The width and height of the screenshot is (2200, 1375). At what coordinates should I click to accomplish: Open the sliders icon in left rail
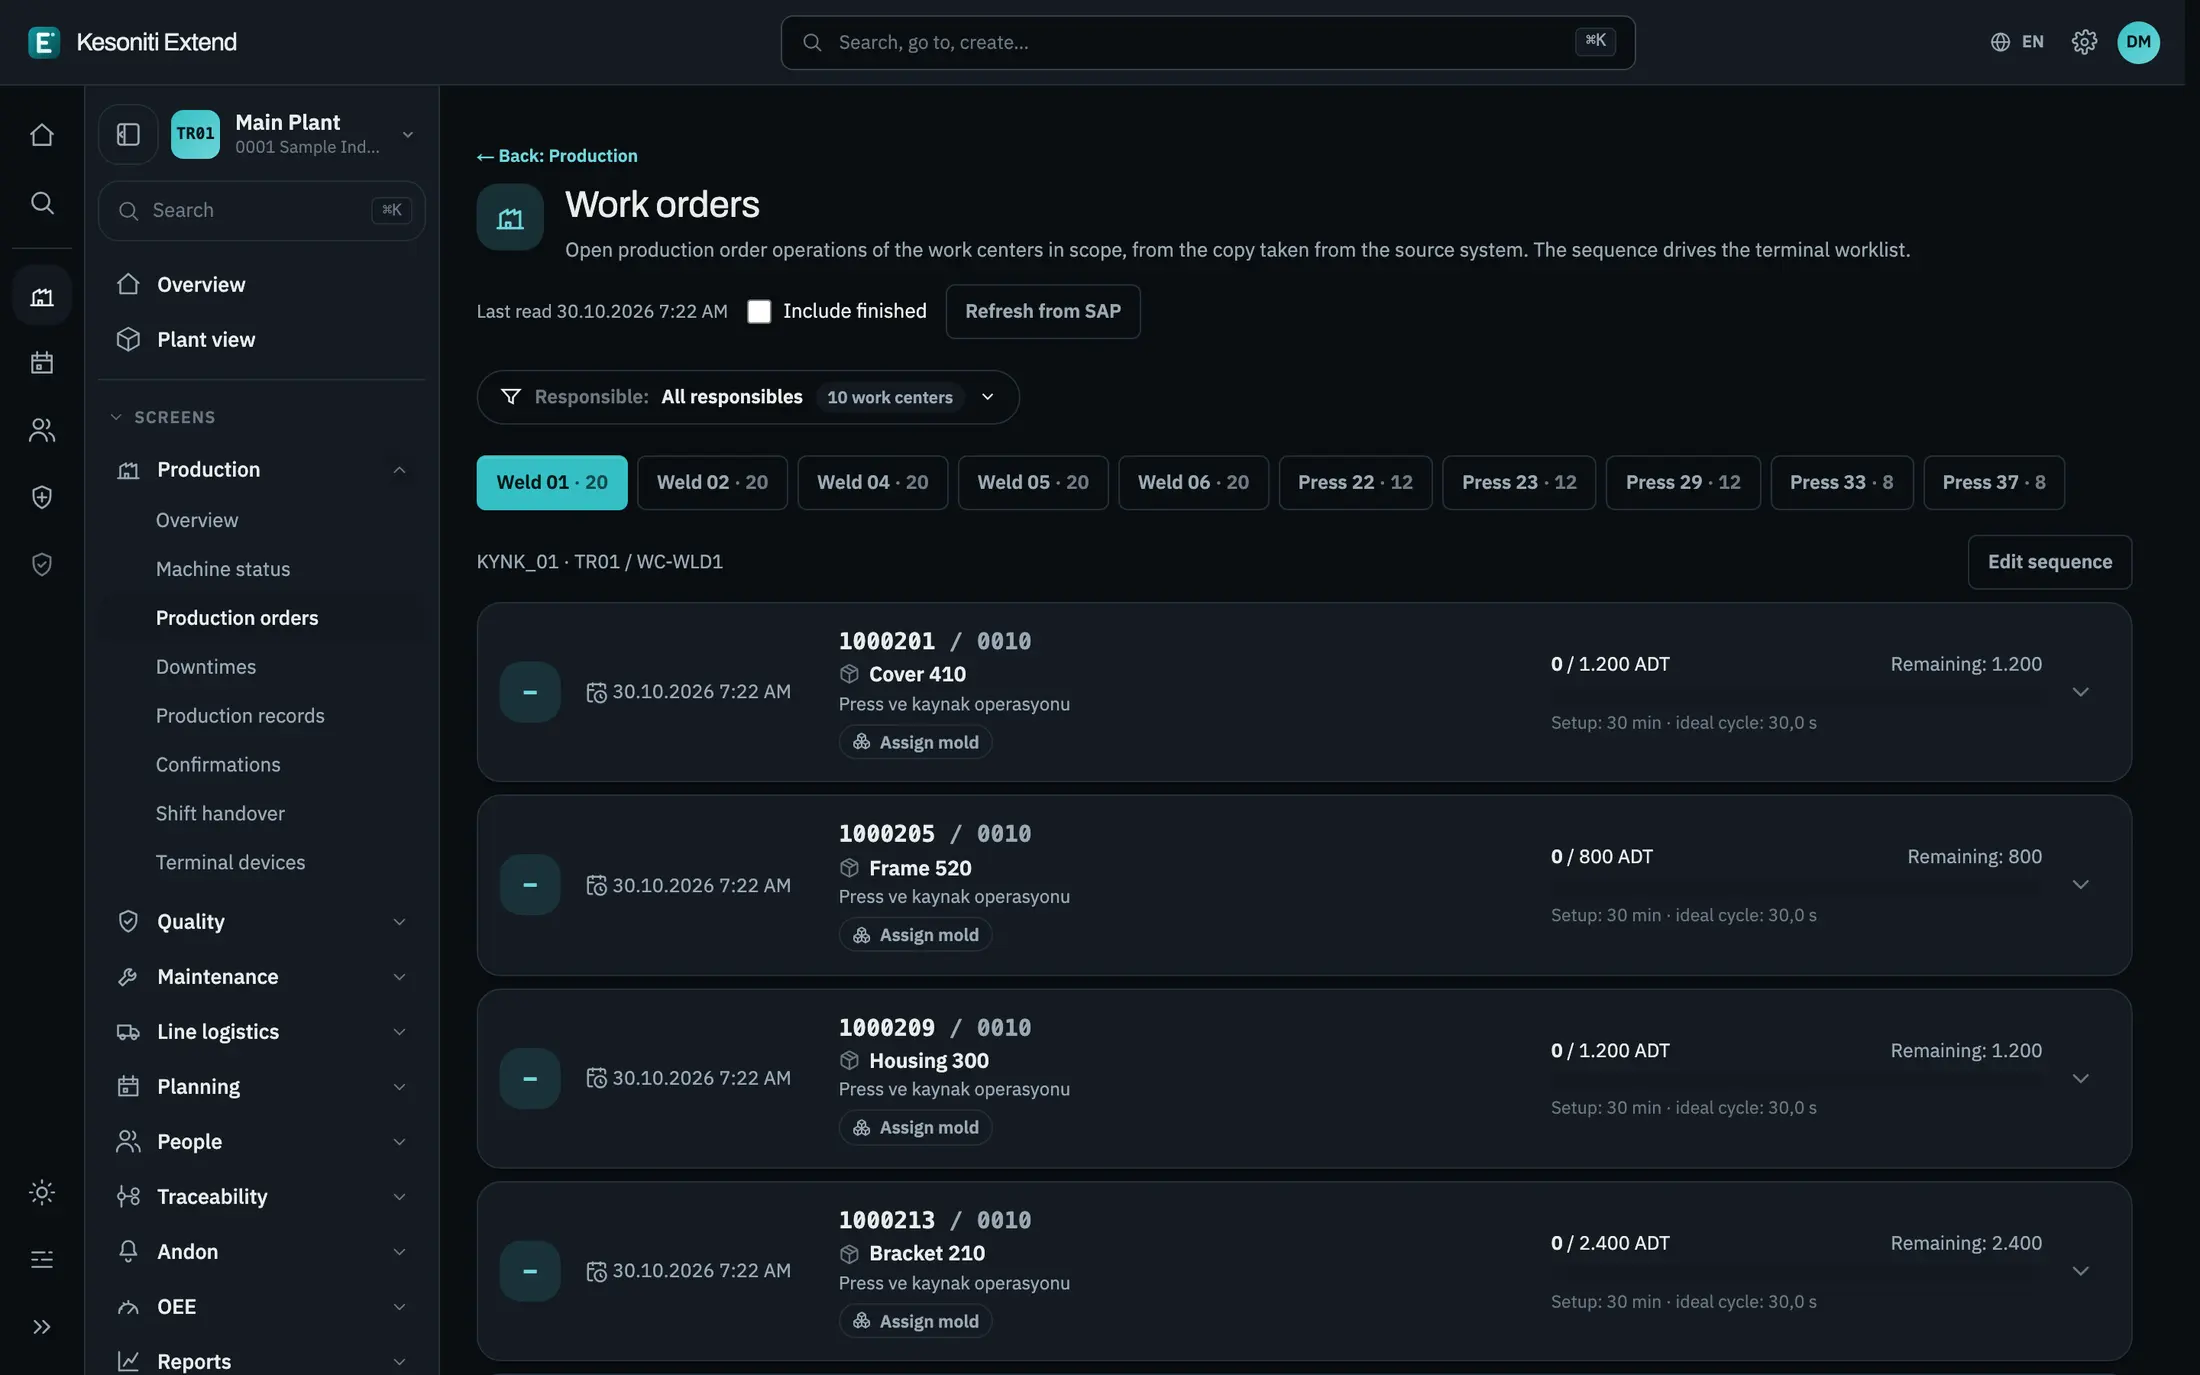pyautogui.click(x=42, y=1259)
